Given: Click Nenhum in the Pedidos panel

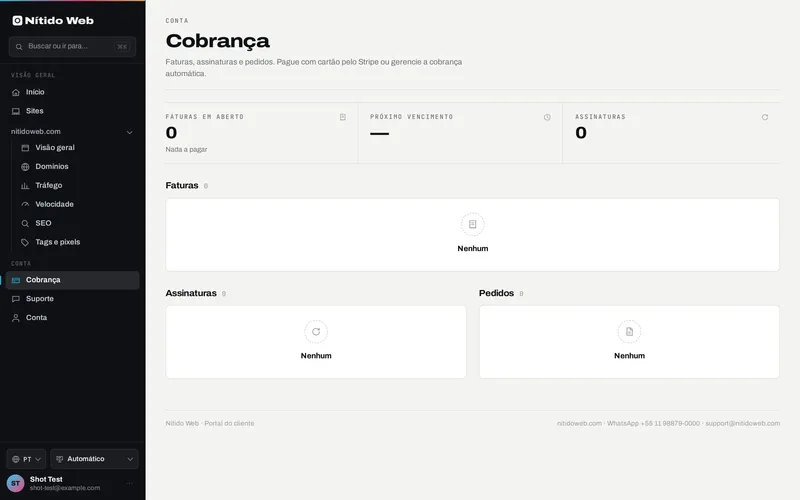Looking at the screenshot, I should coord(629,356).
